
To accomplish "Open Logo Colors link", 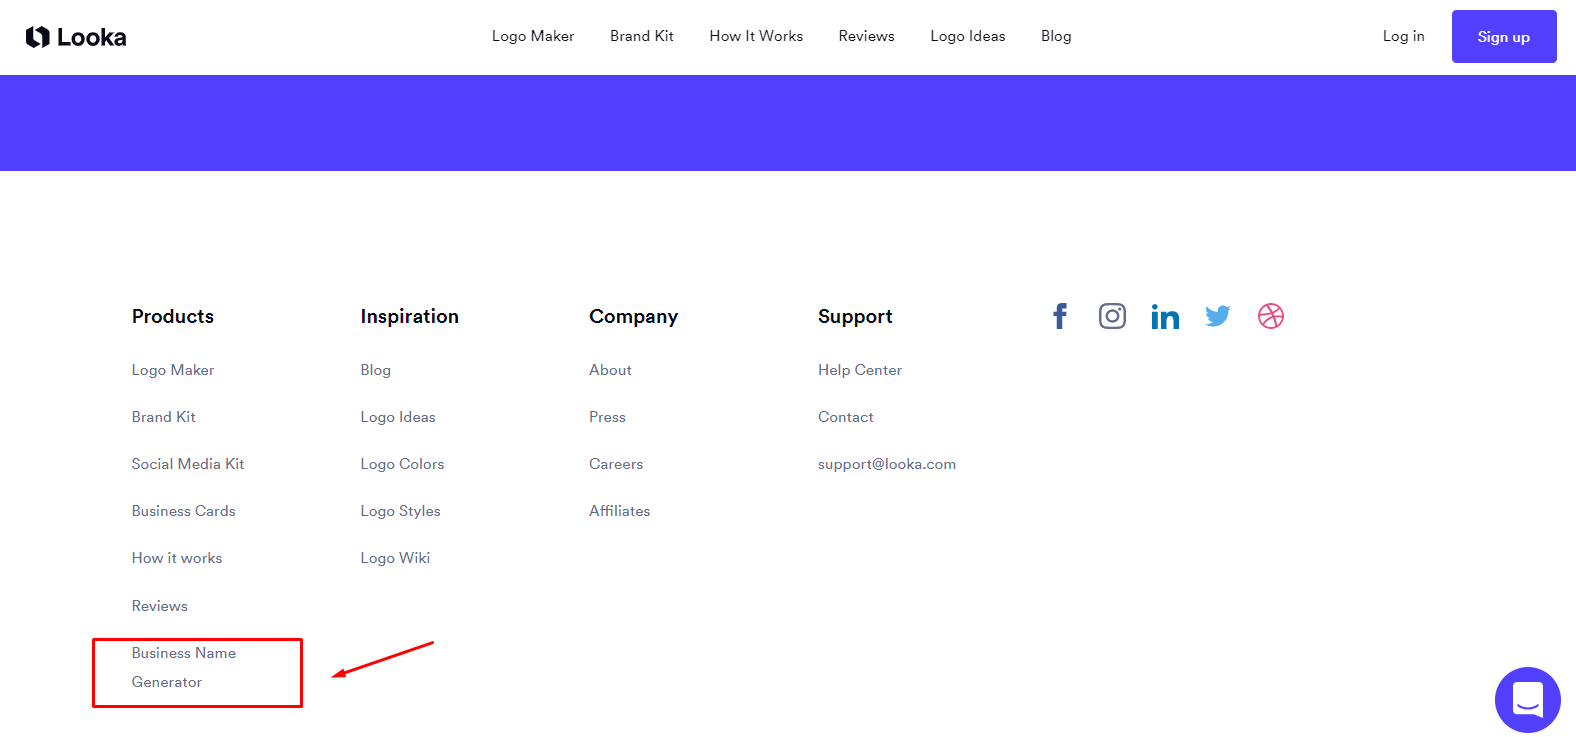I will click(x=402, y=464).
